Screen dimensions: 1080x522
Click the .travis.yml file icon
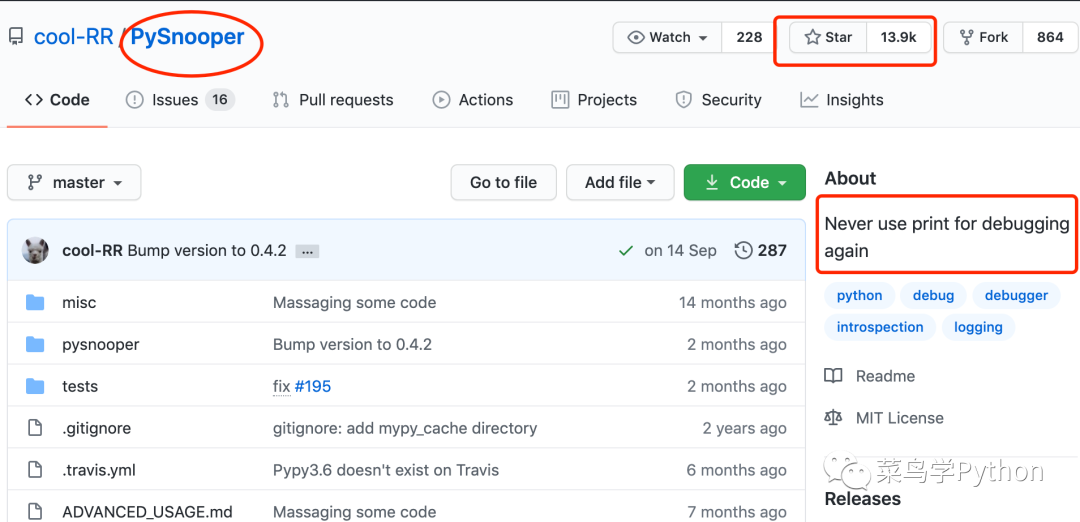click(34, 470)
